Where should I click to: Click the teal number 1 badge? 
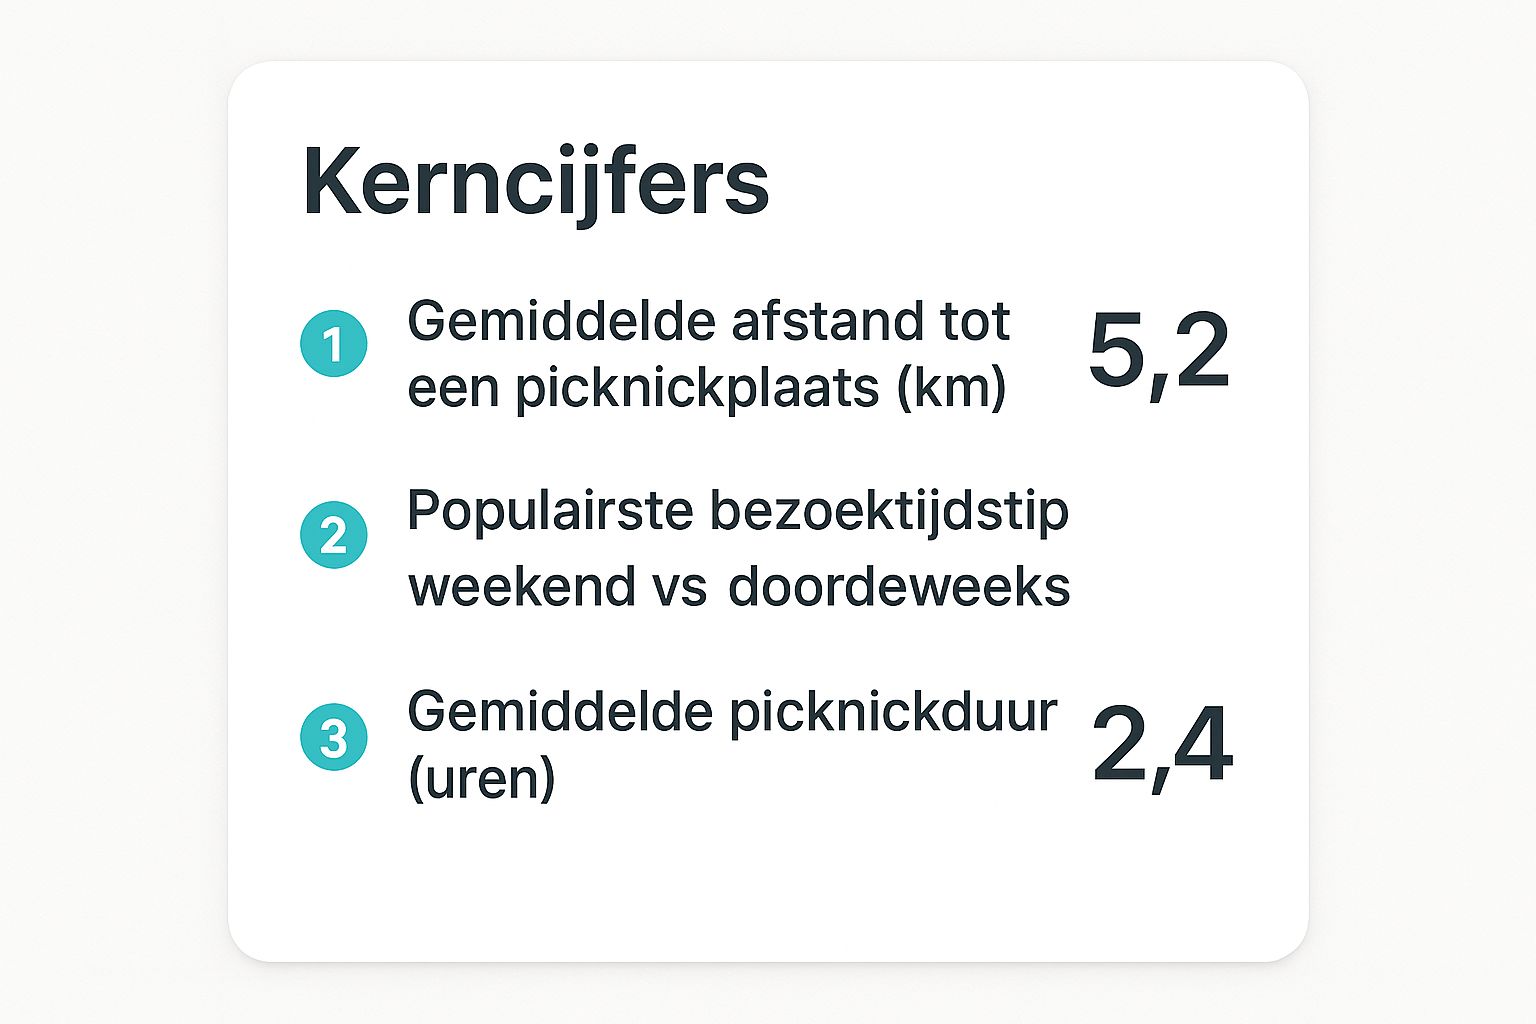click(x=334, y=344)
